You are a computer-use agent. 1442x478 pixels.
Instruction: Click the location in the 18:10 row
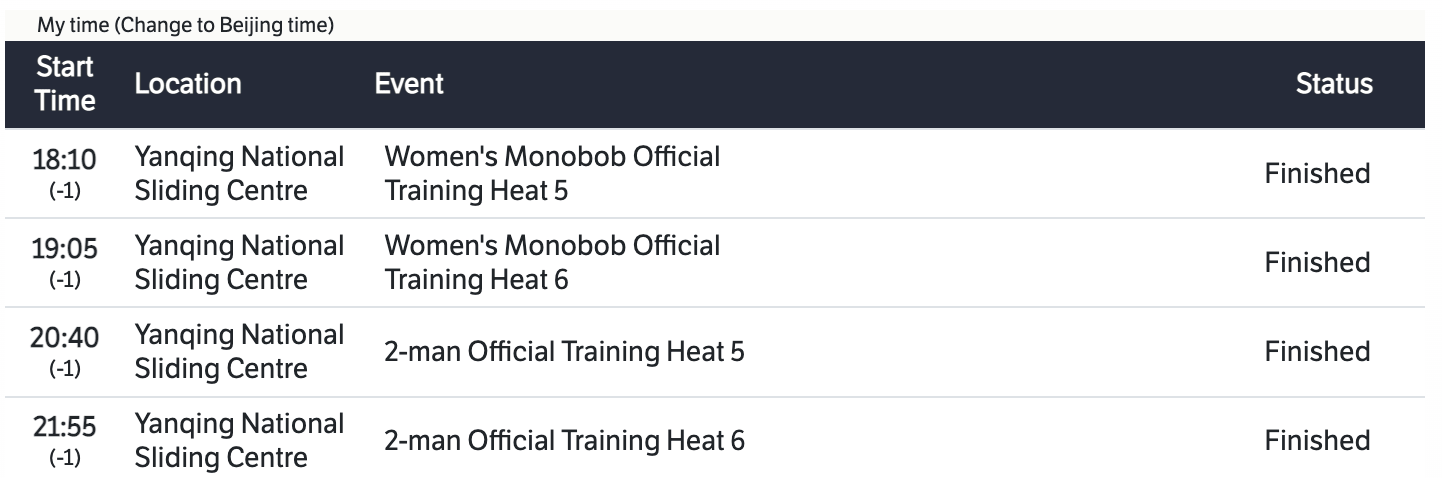coord(239,173)
